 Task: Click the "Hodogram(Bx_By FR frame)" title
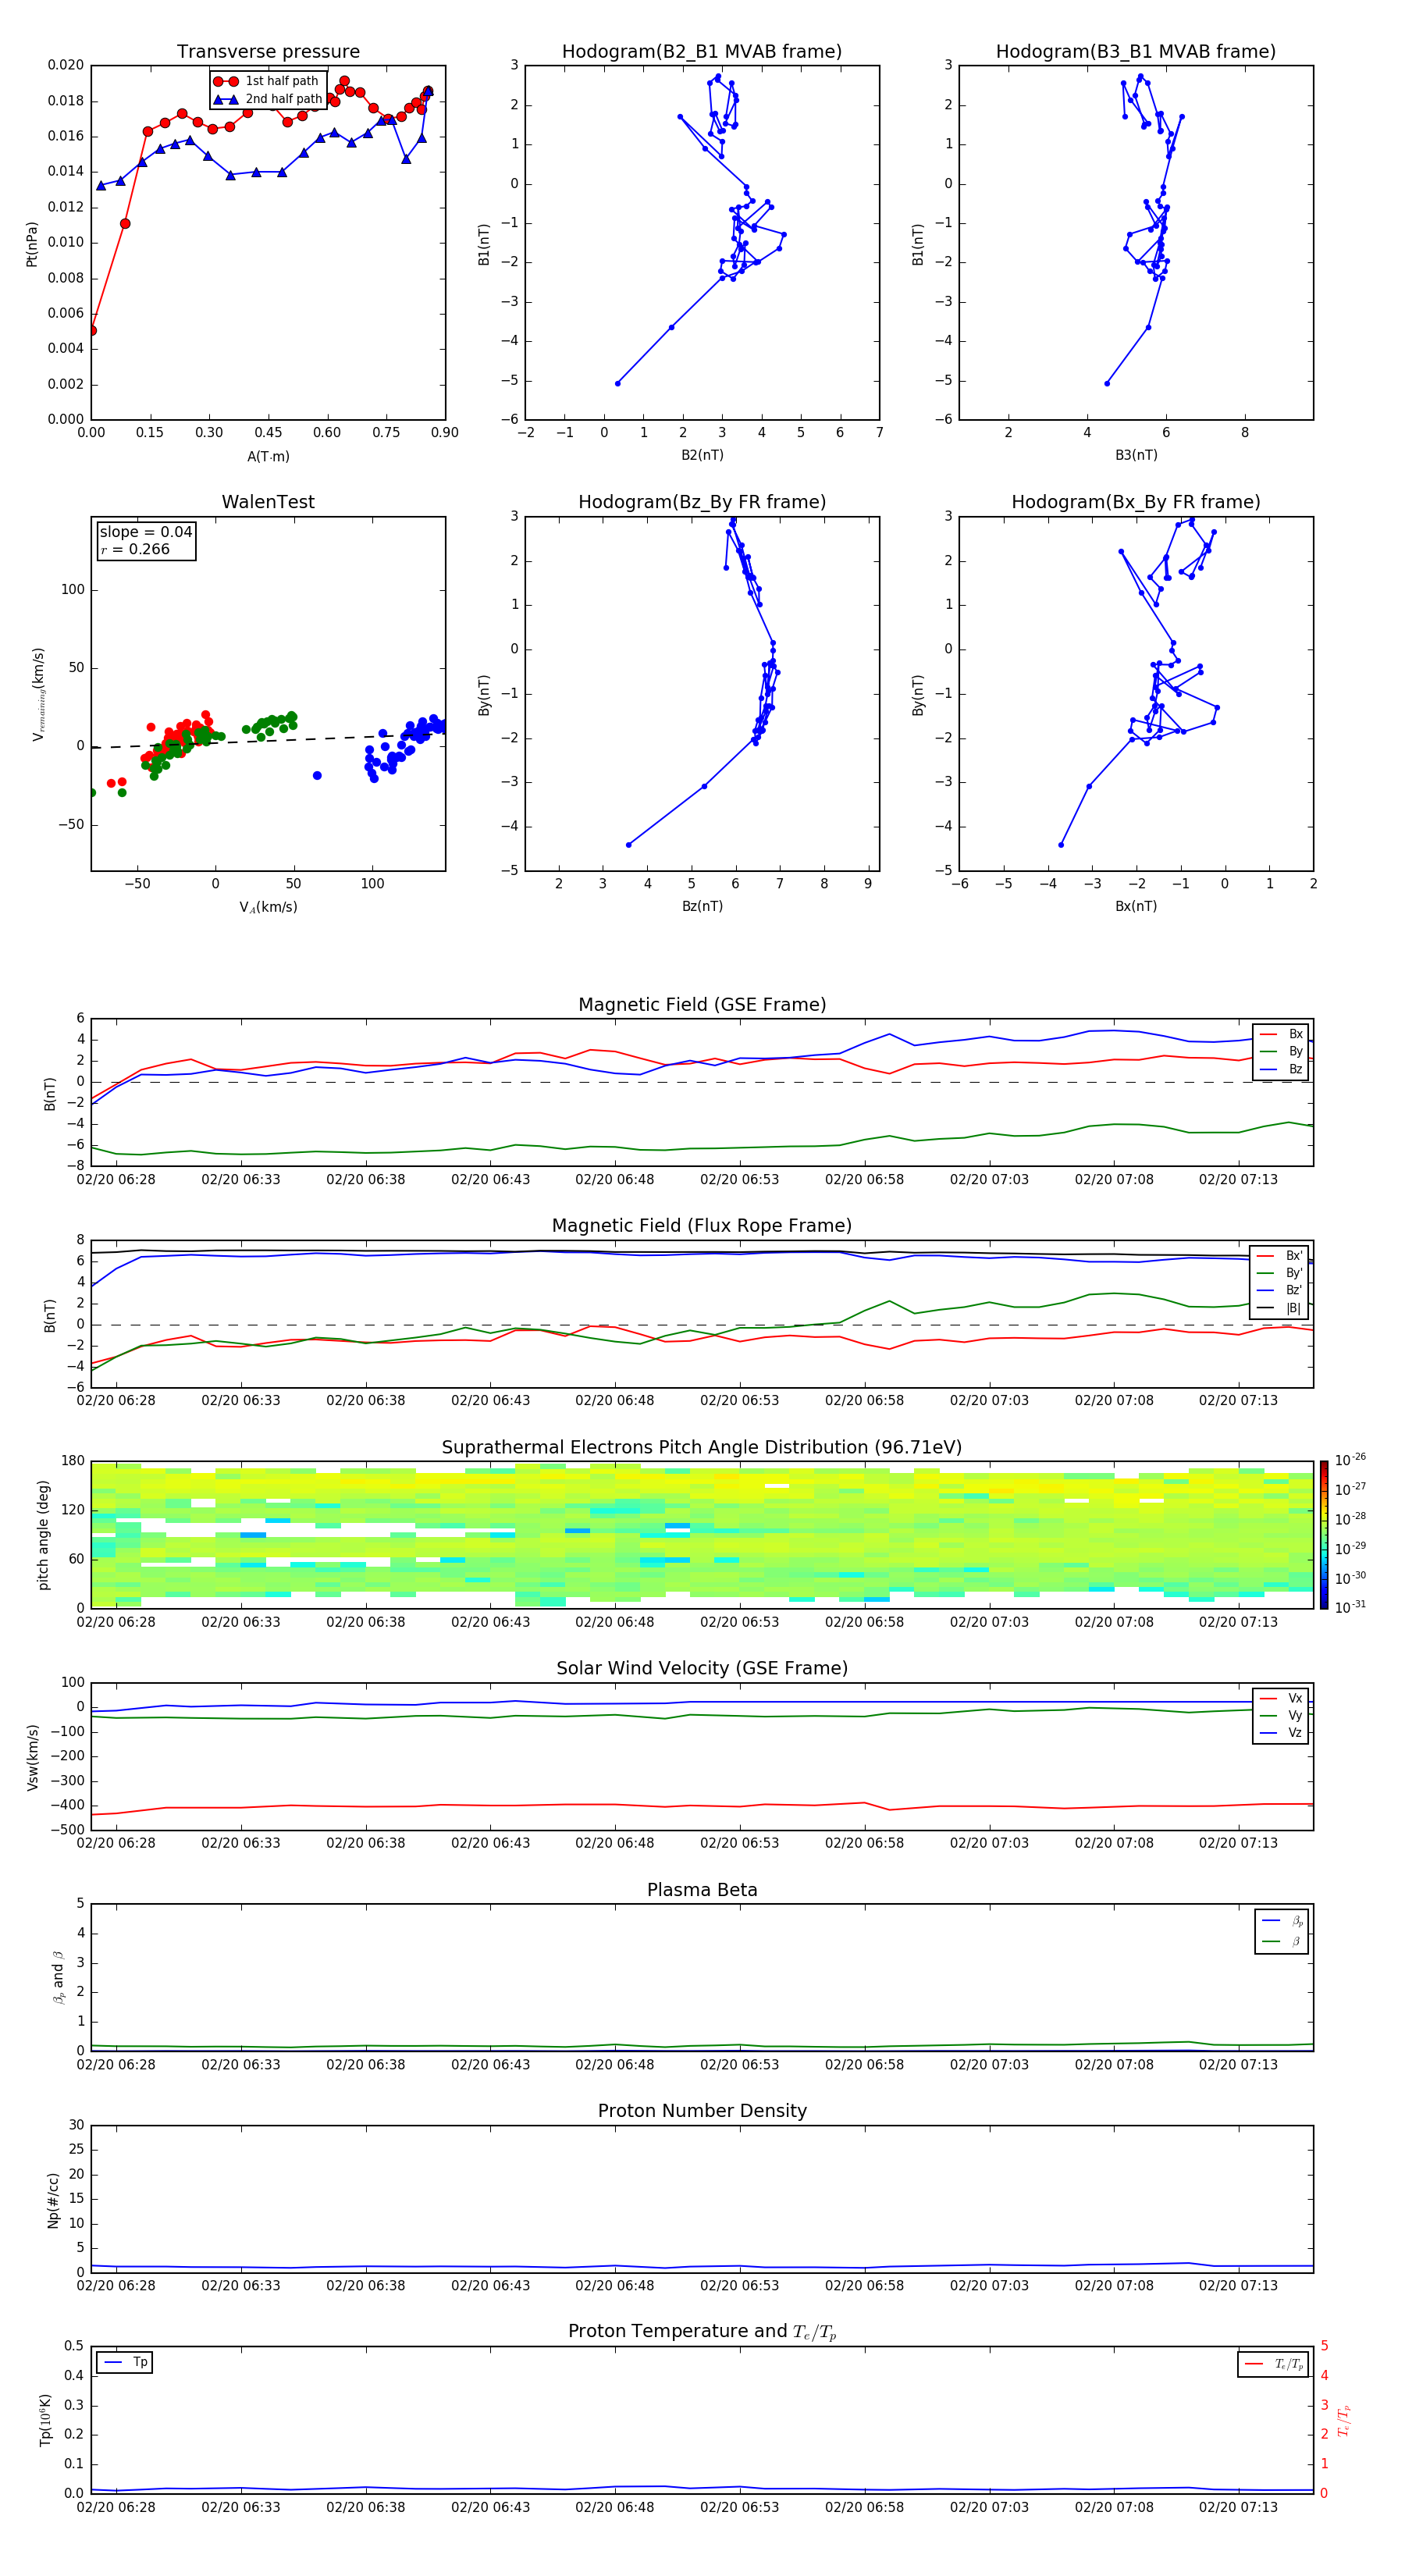[x=1136, y=502]
